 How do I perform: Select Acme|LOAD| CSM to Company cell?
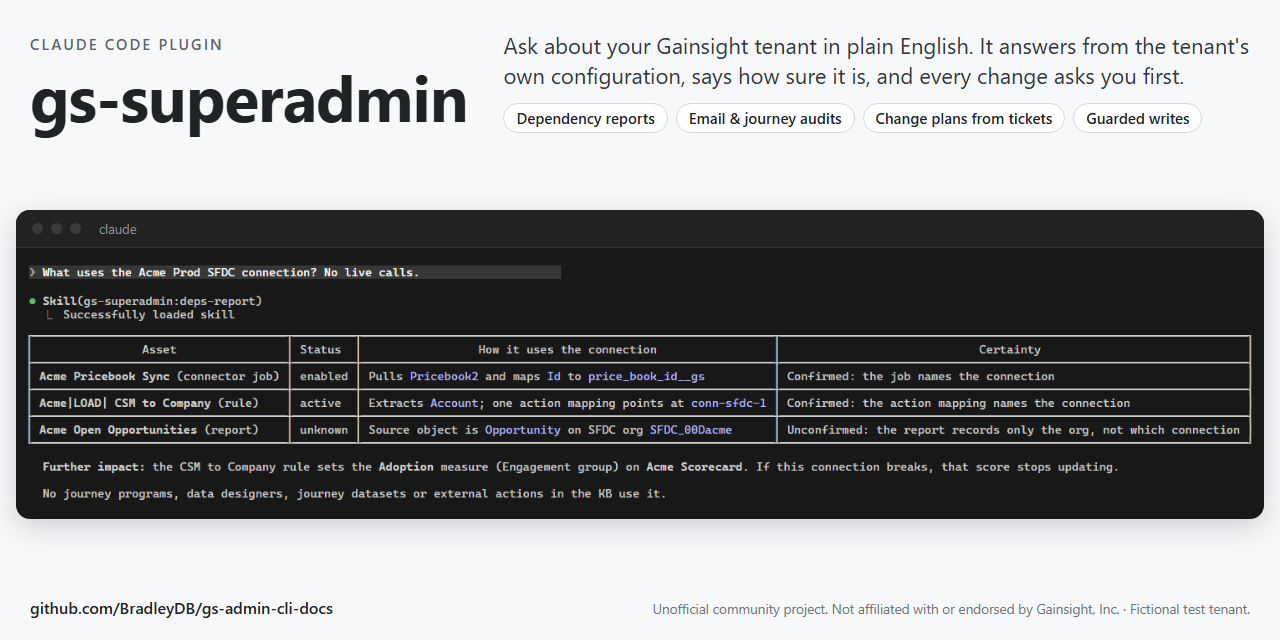[160, 403]
